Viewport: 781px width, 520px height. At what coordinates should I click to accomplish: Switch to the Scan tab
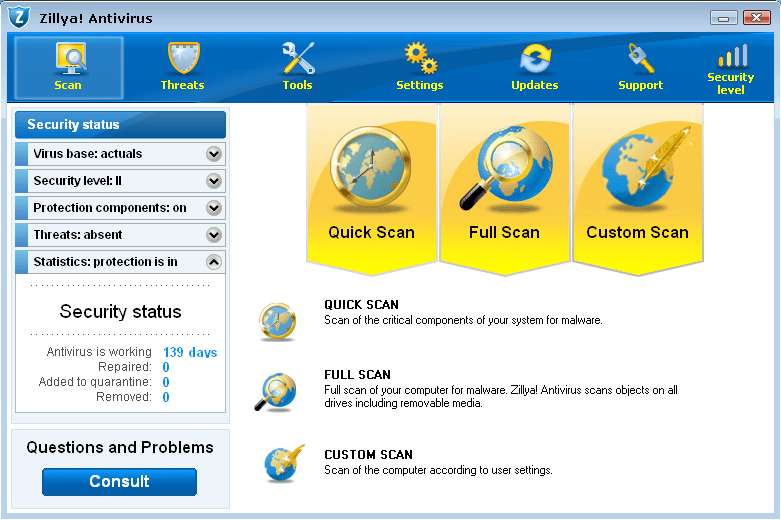[68, 67]
